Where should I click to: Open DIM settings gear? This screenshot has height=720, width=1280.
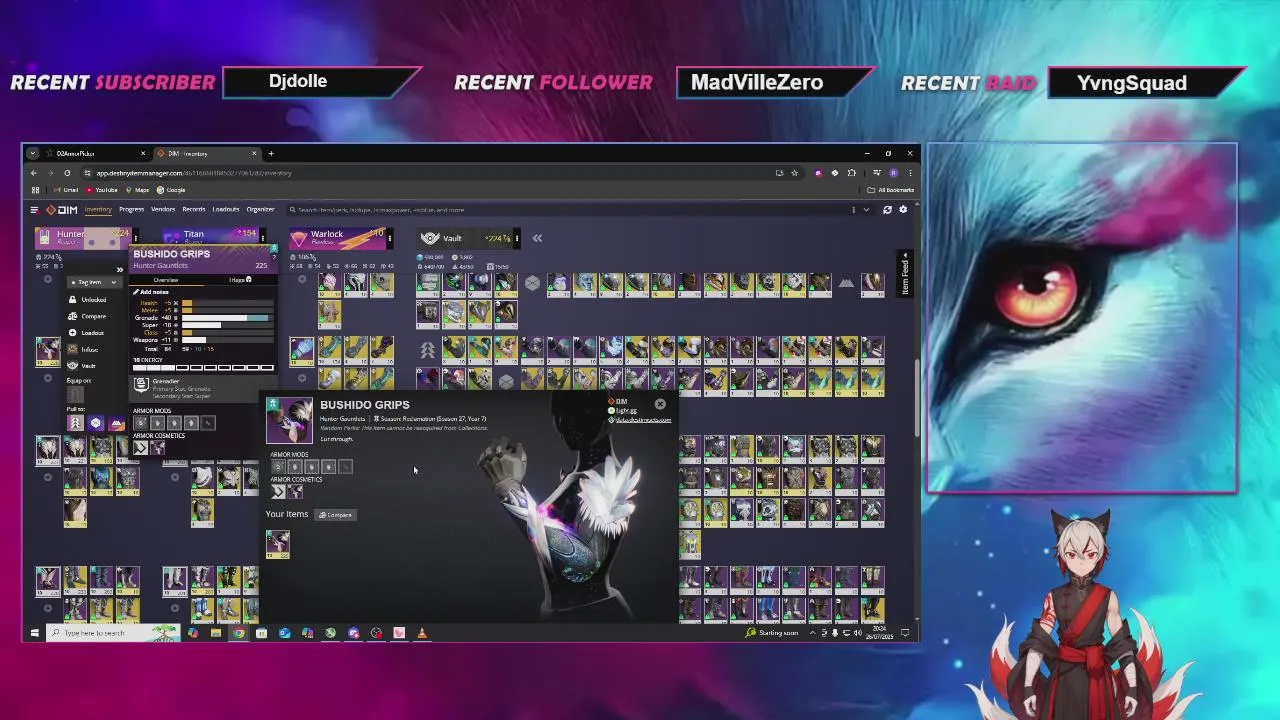pyautogui.click(x=903, y=210)
